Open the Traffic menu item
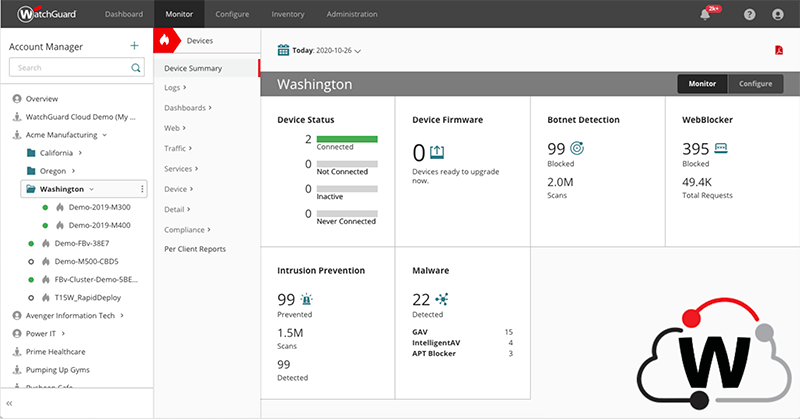Viewport: 800px width, 419px height. [x=178, y=149]
